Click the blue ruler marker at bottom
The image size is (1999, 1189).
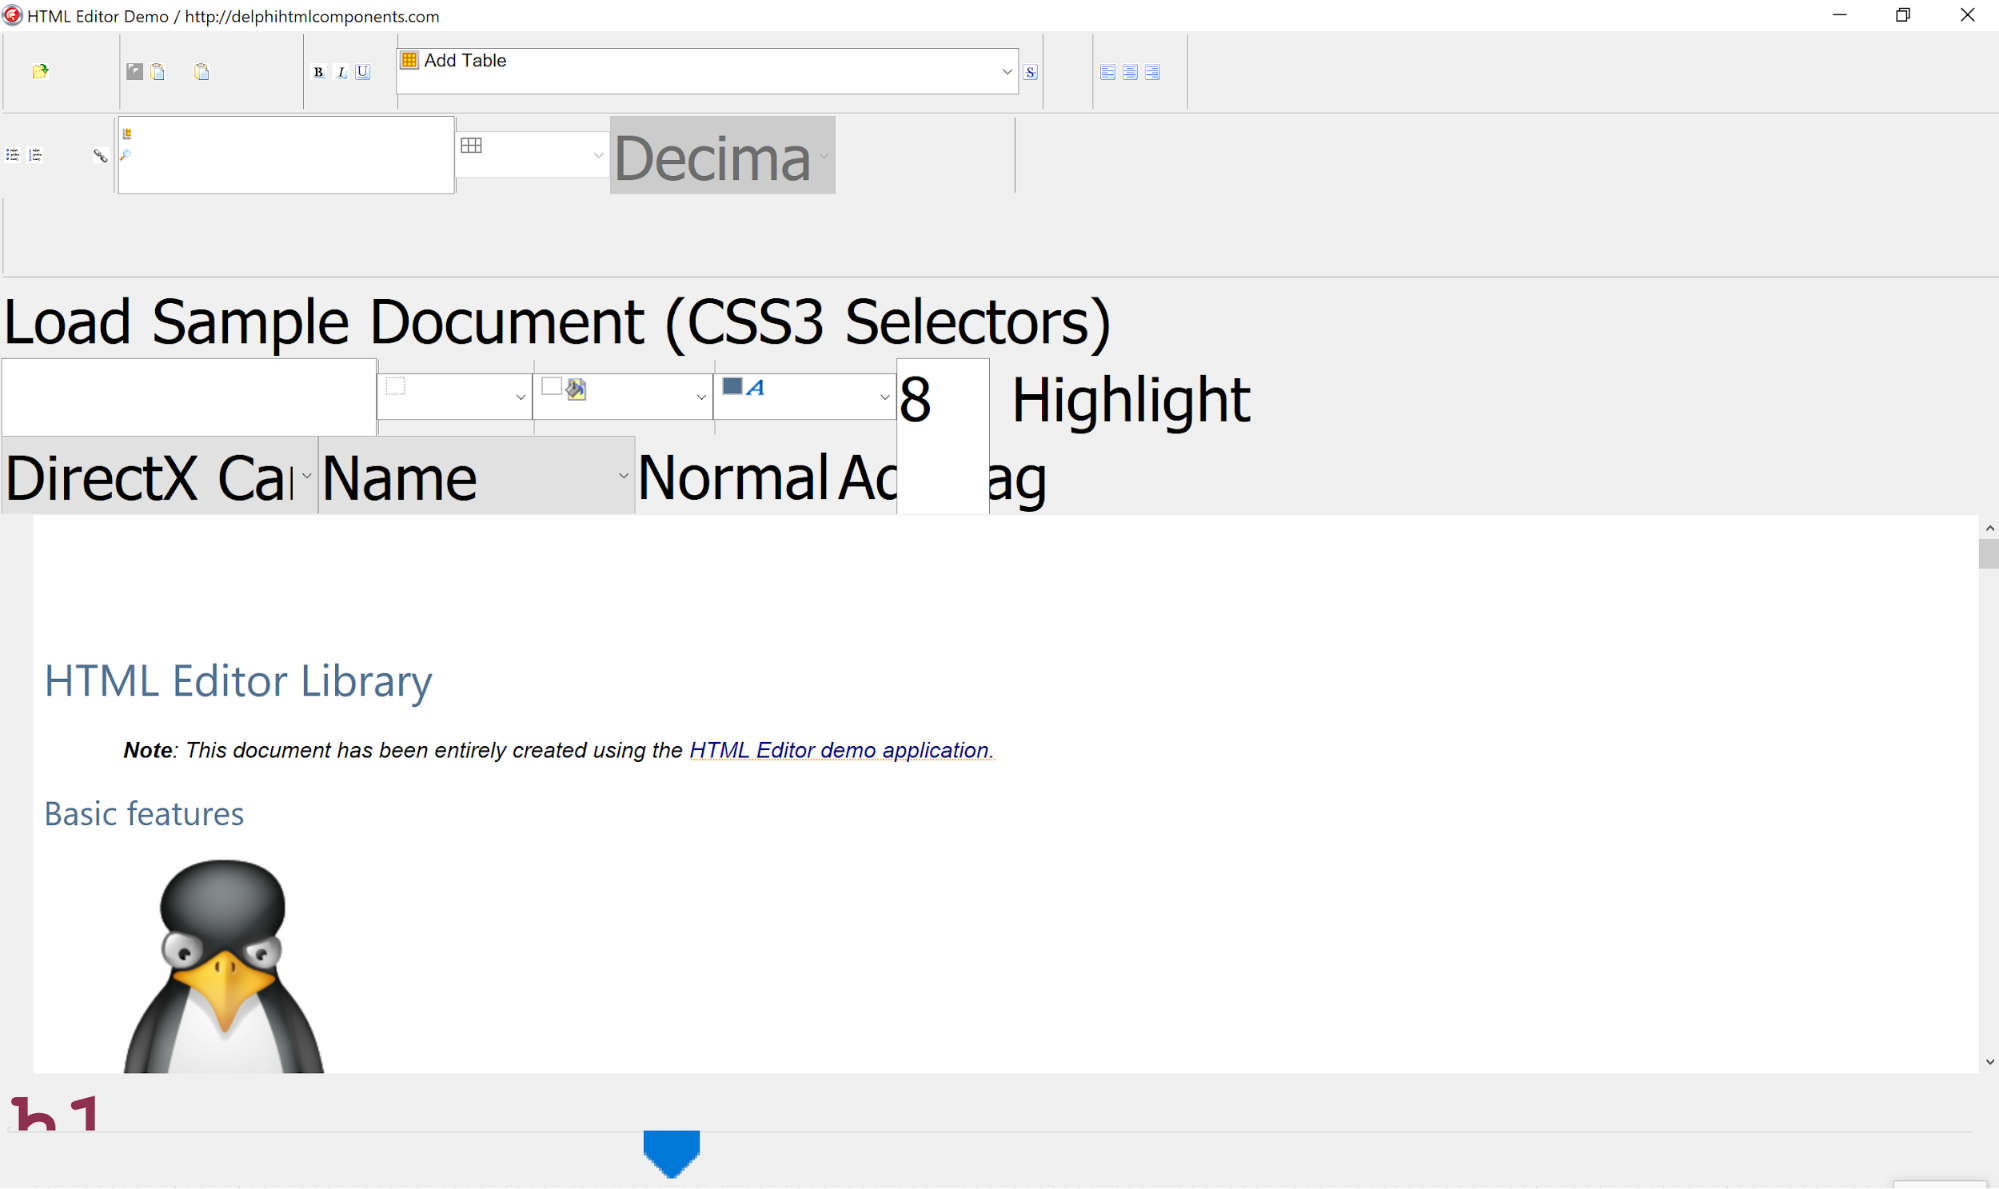[x=671, y=1154]
